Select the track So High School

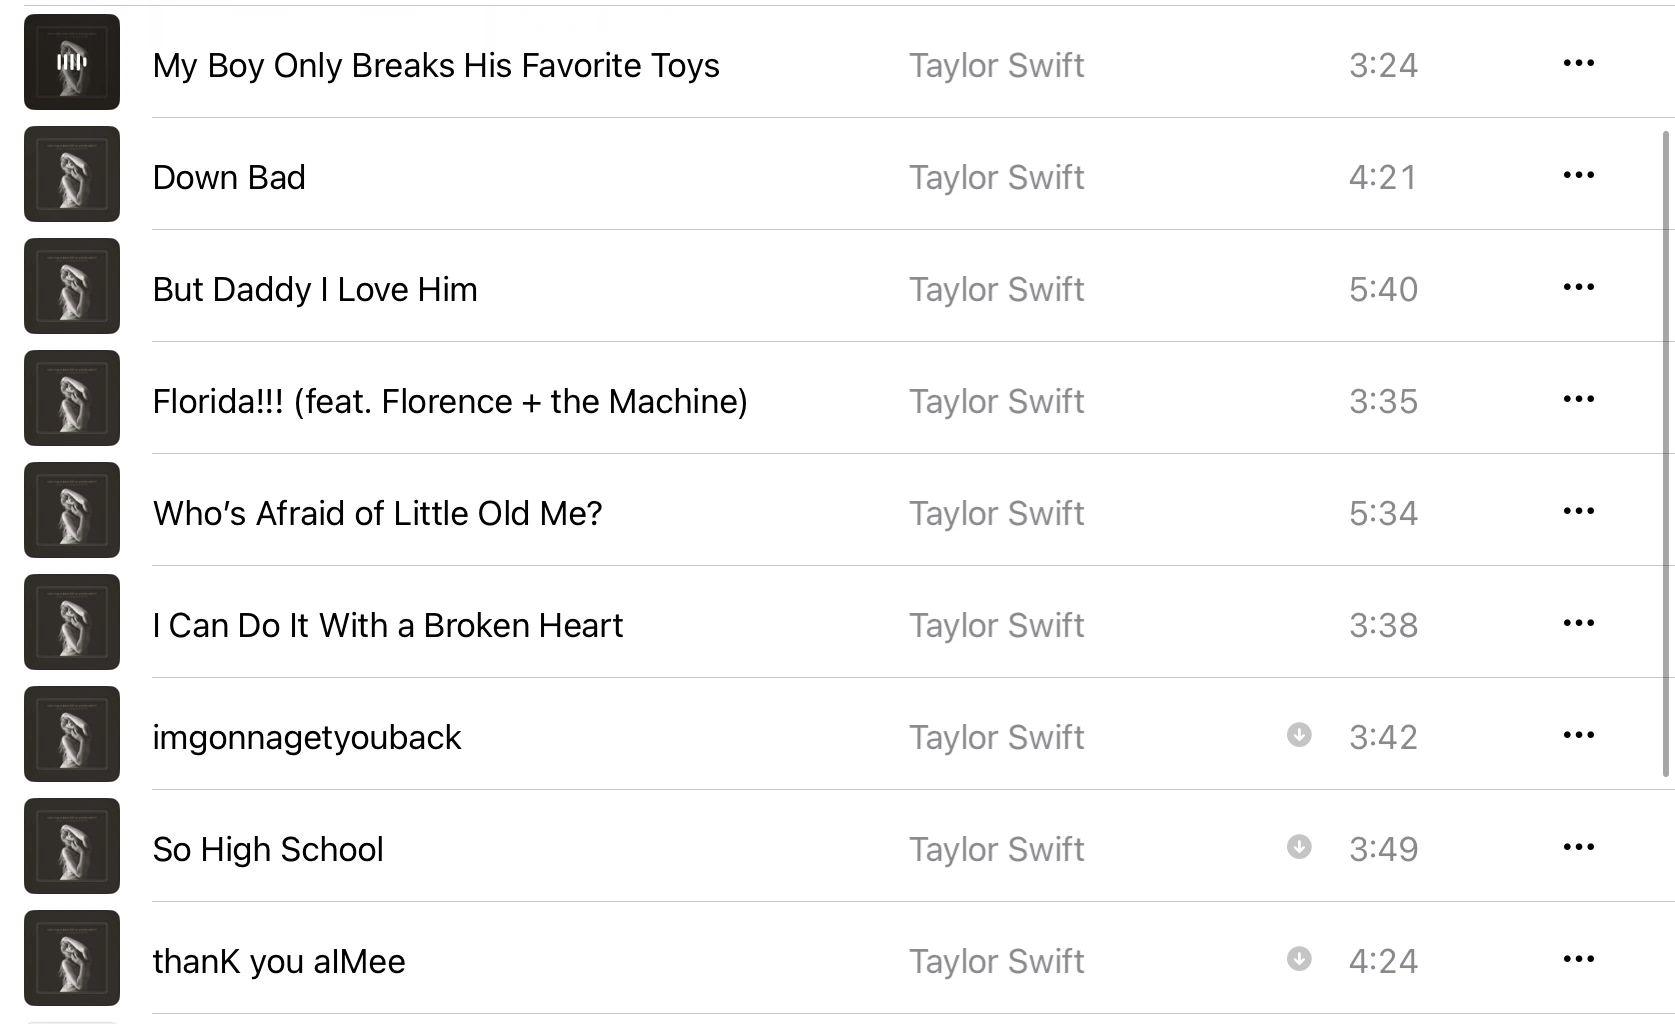(x=267, y=849)
